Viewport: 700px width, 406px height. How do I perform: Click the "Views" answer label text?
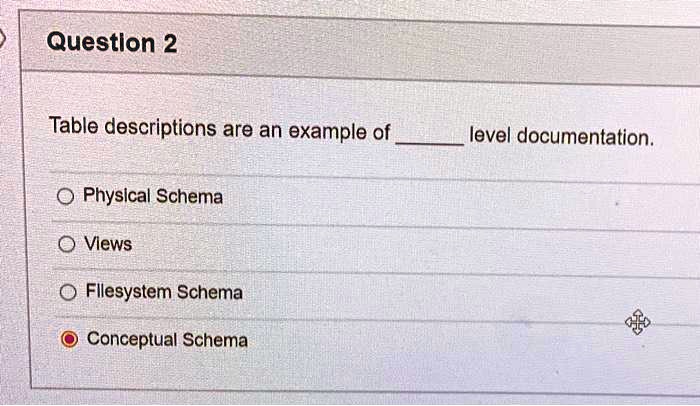[108, 244]
